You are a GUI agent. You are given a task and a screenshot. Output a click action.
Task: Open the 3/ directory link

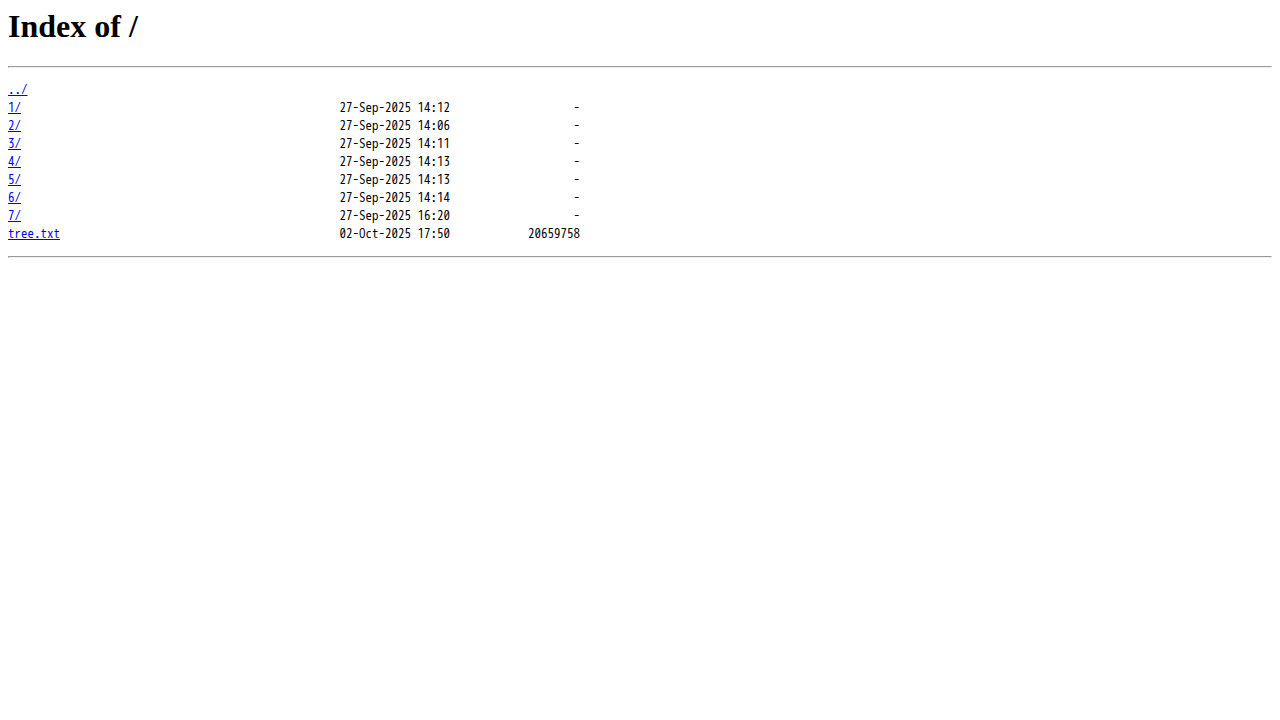click(x=14, y=144)
